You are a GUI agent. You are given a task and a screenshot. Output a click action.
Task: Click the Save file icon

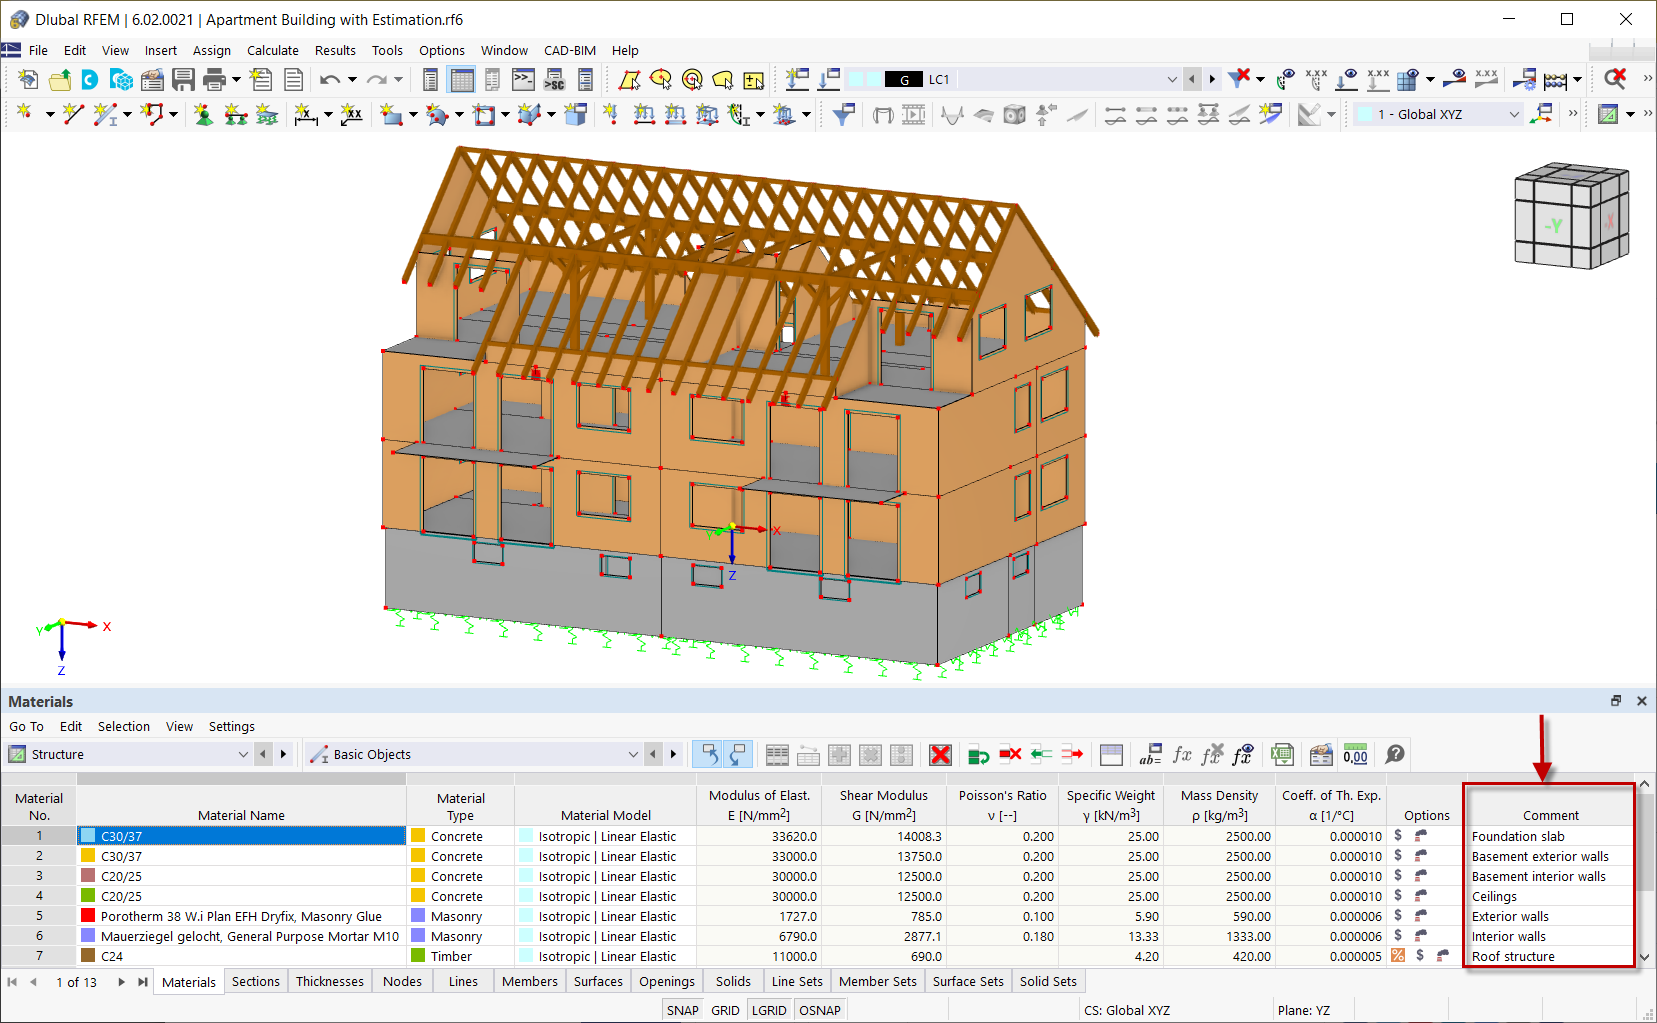click(183, 79)
